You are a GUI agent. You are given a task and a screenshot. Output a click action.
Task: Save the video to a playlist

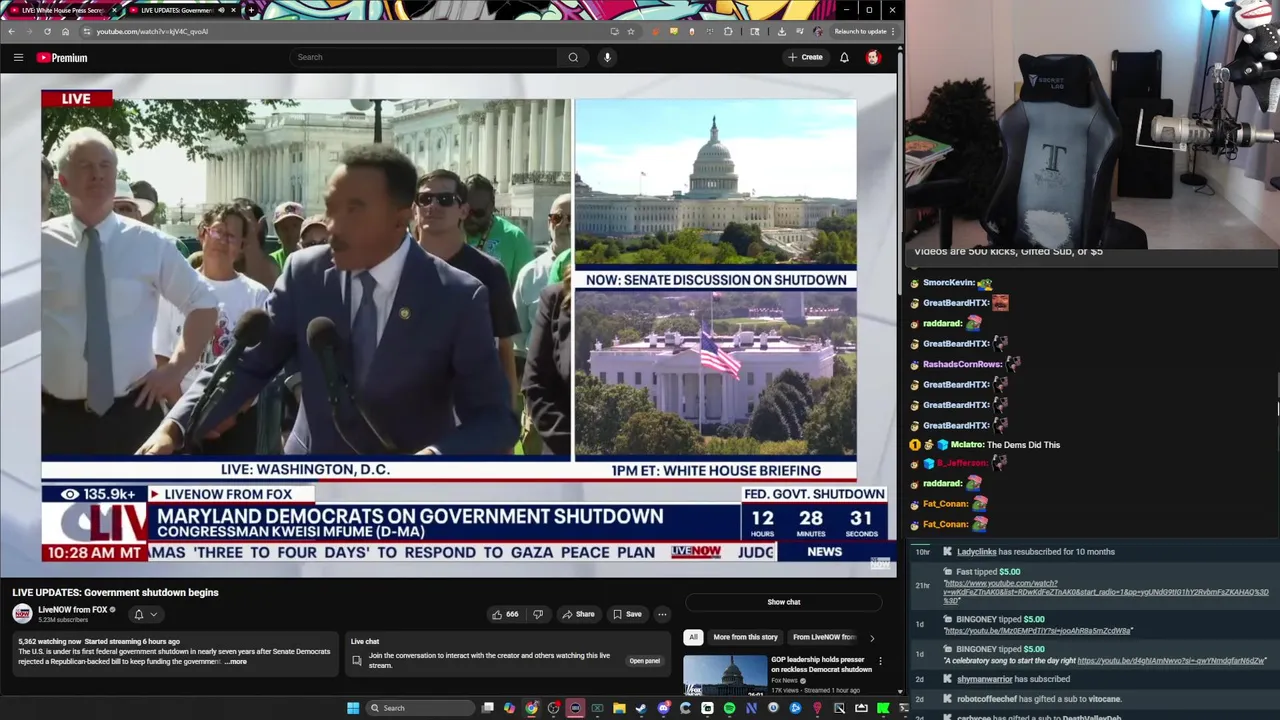tap(627, 614)
